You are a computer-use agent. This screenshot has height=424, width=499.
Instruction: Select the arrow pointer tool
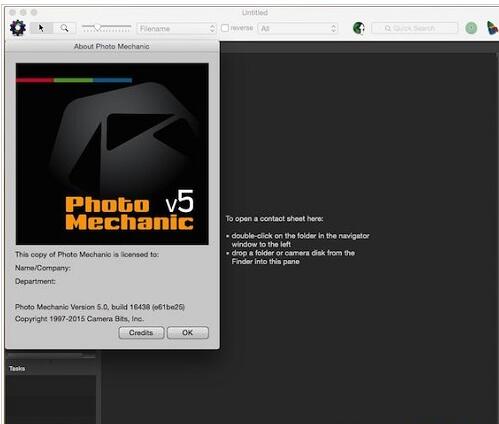[41, 28]
